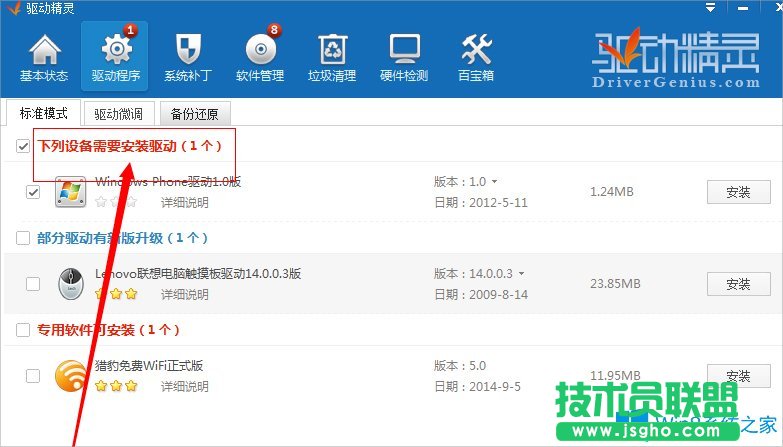
Task: Open 详细说明 for Windows Phone driver
Action: 185,202
